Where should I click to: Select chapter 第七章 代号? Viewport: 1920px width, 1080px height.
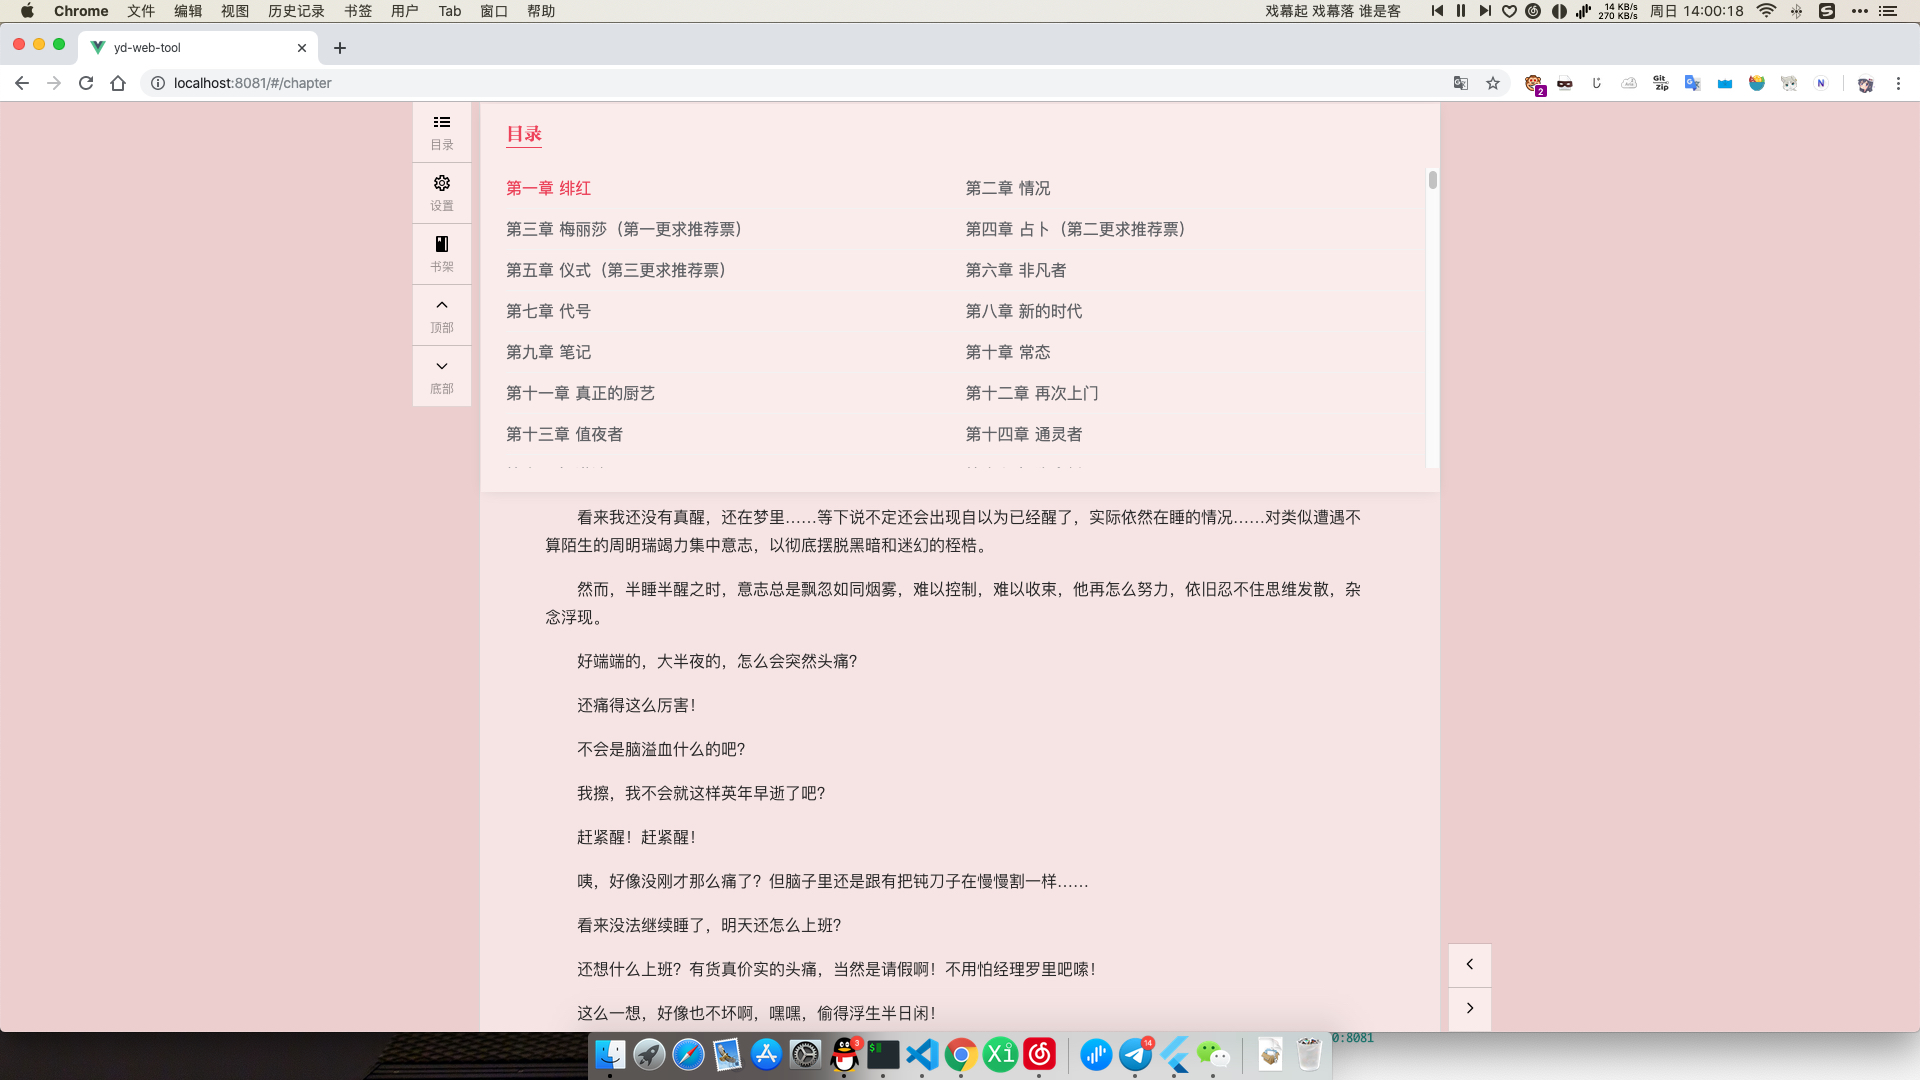tap(548, 311)
